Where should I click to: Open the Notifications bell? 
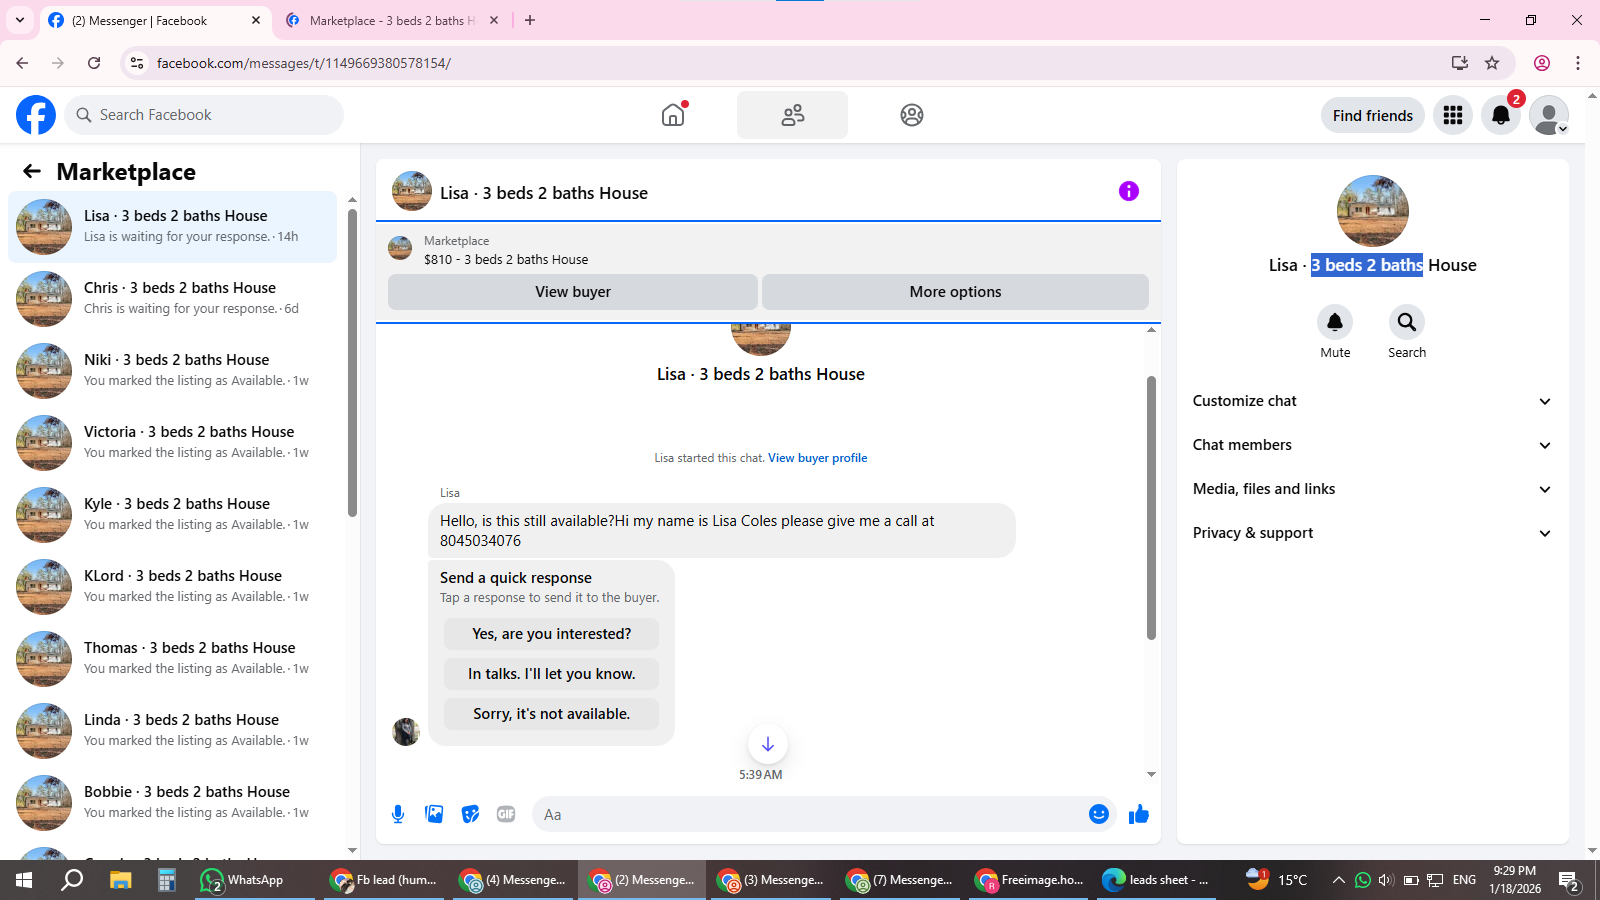(1501, 115)
